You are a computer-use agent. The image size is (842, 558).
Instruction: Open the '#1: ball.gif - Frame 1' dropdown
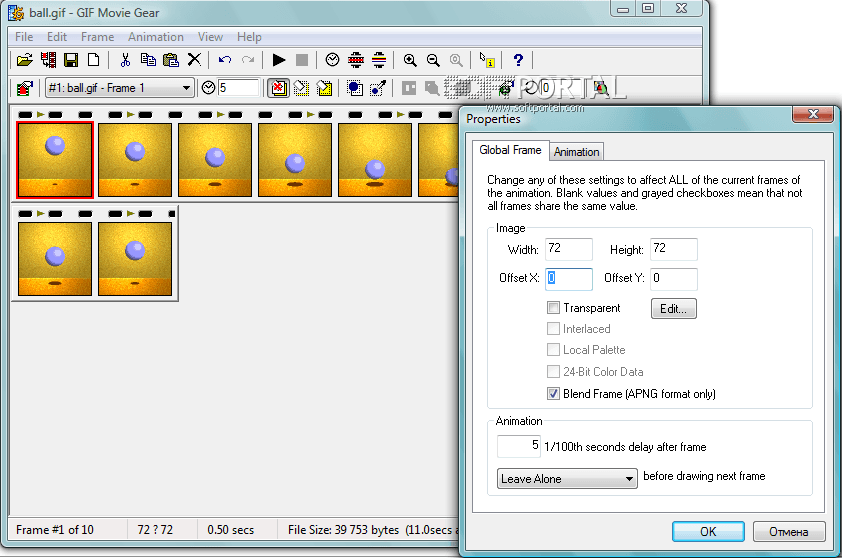[x=120, y=88]
